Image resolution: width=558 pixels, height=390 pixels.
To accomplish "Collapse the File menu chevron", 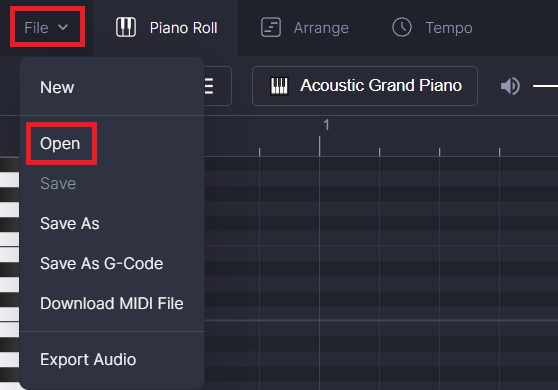I will 63,27.
